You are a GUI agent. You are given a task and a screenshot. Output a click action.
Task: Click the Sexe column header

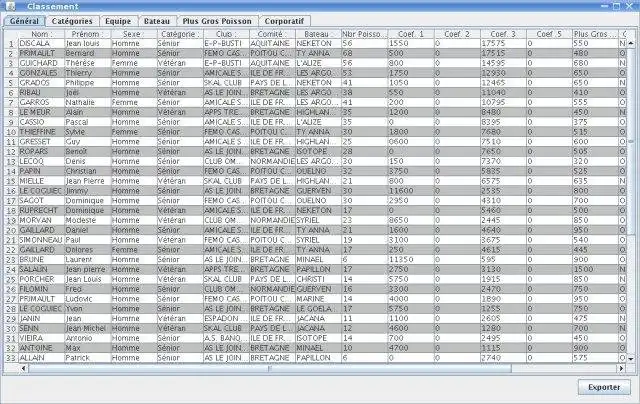(133, 34)
